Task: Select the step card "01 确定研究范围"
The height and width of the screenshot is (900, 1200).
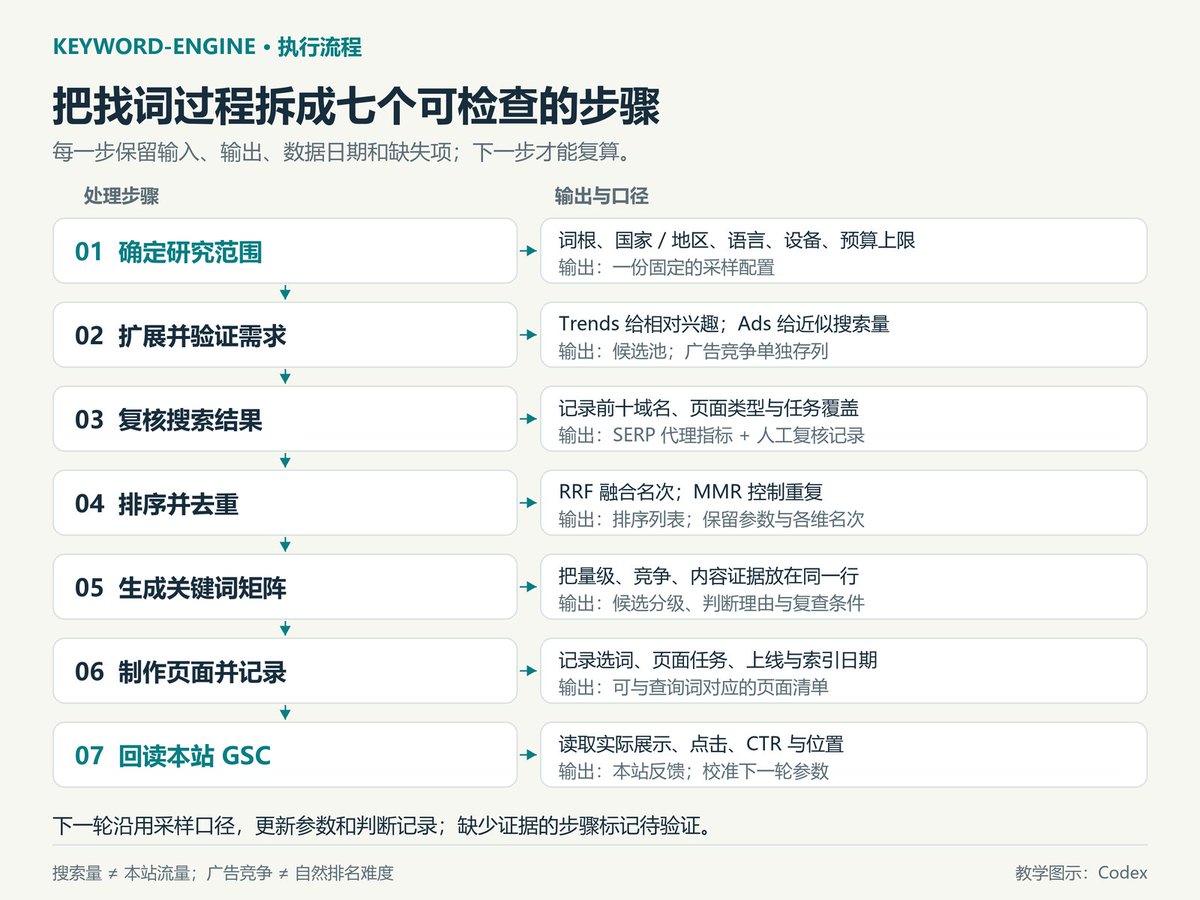Action: pyautogui.click(x=285, y=251)
